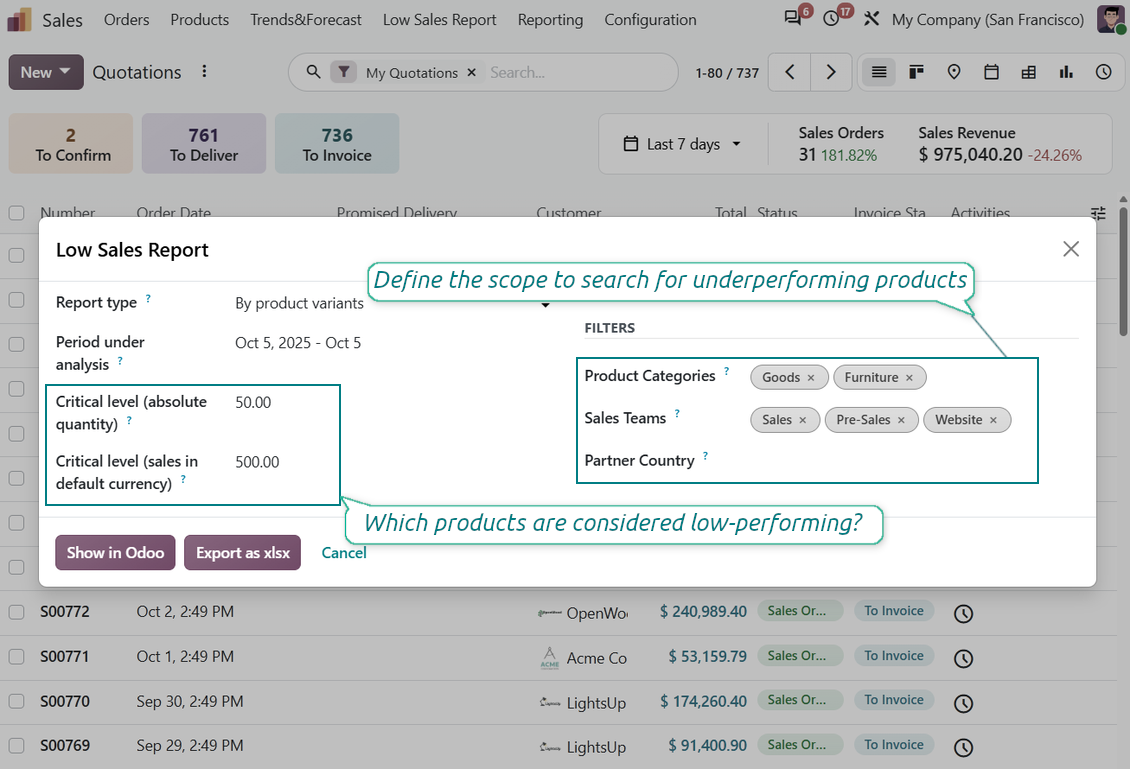Remove the Furniture category tag
Image resolution: width=1130 pixels, height=769 pixels.
909,378
